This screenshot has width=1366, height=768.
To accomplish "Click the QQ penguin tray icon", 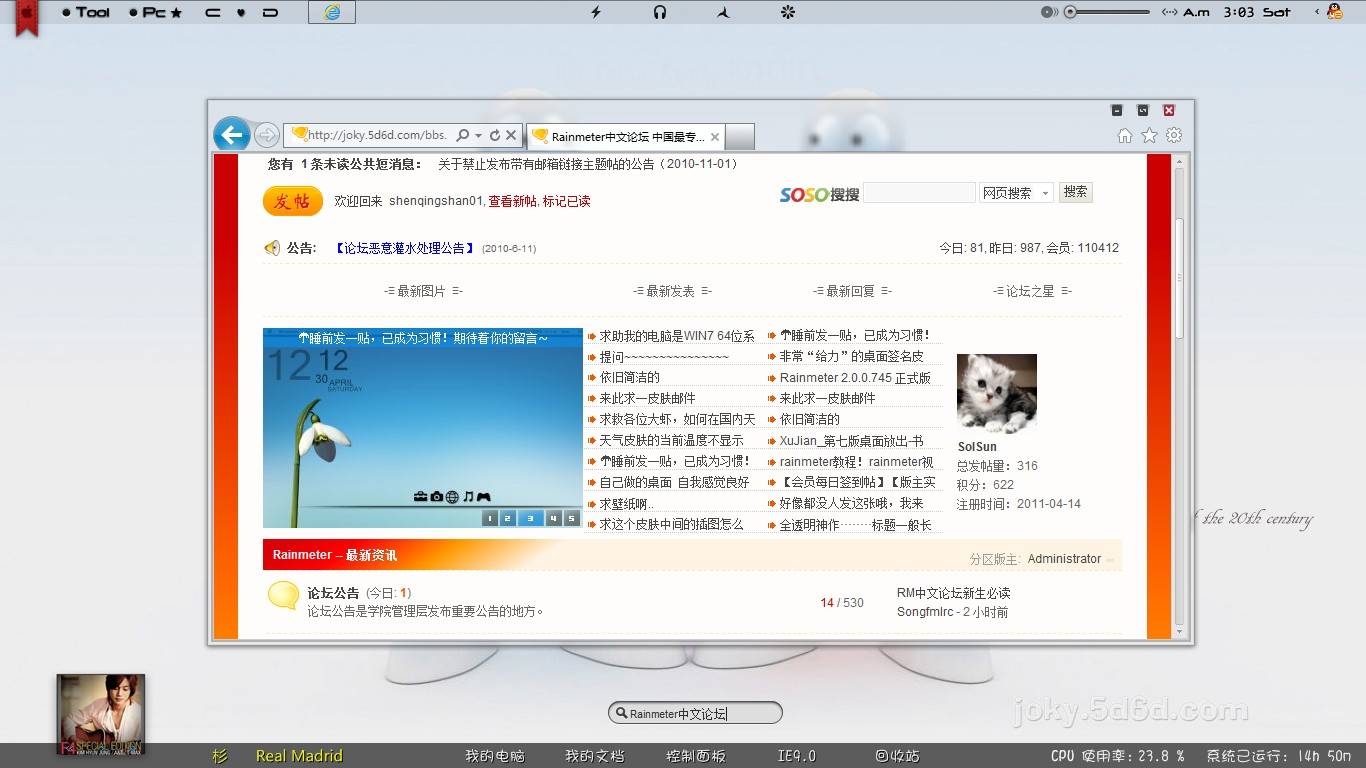I will (1334, 12).
